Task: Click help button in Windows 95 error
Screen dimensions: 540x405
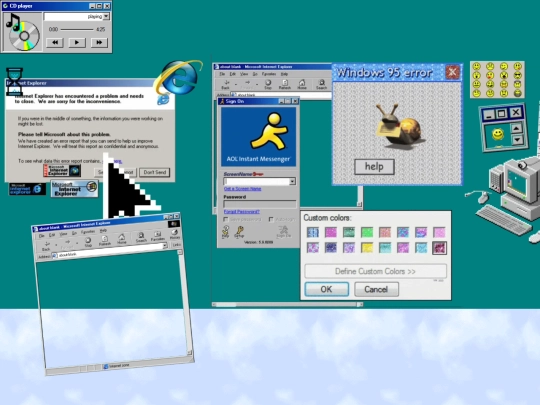Action: pos(374,167)
